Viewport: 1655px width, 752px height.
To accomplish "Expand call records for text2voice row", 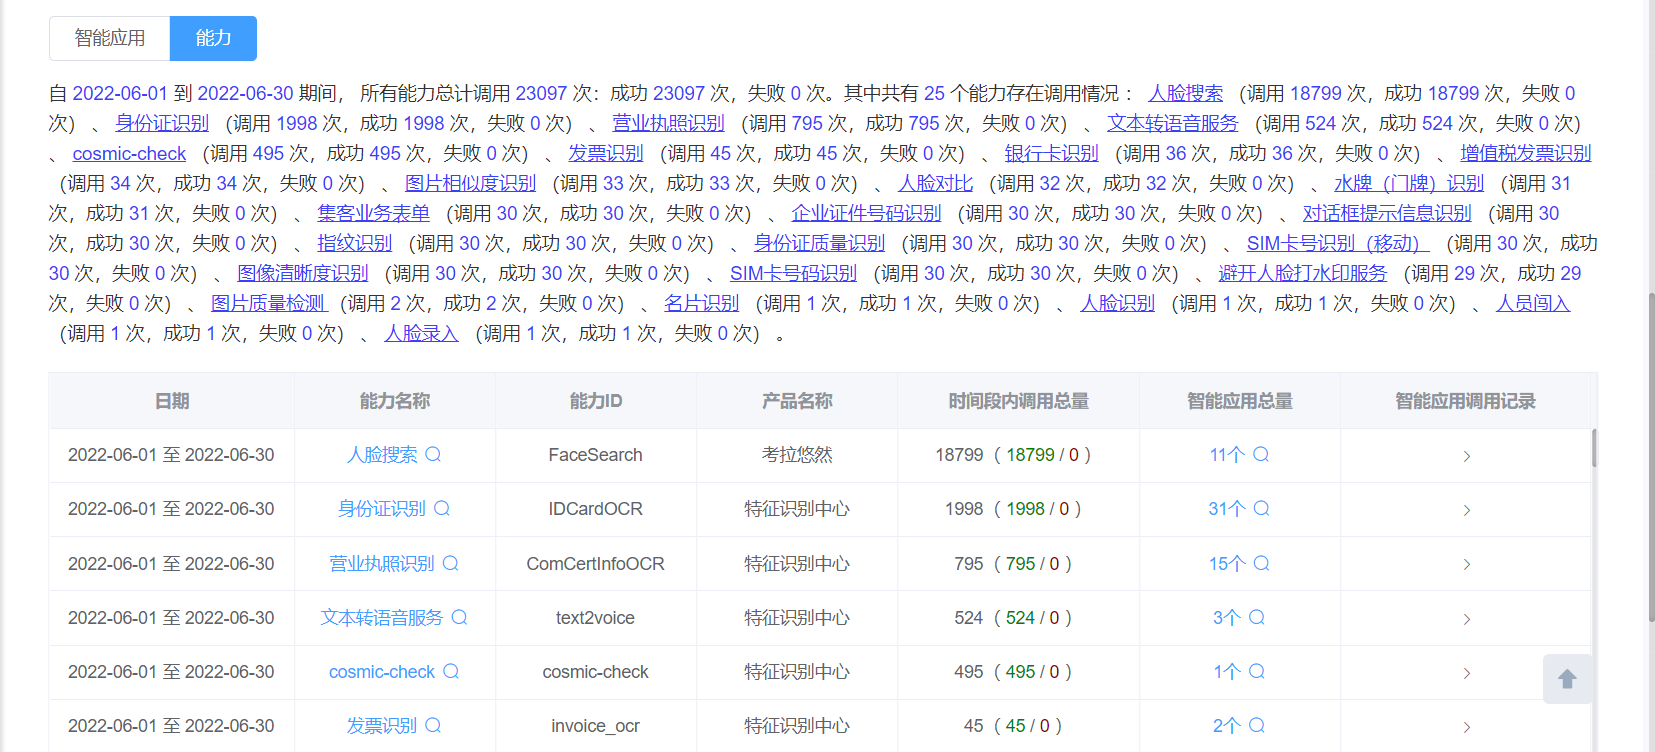I will (1466, 619).
